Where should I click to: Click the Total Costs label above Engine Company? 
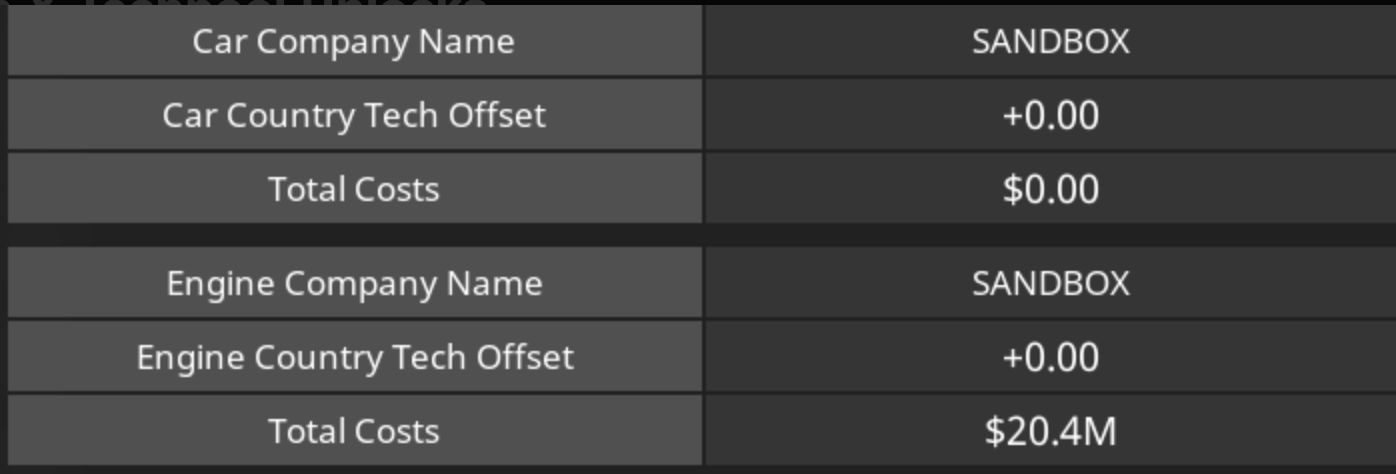353,189
